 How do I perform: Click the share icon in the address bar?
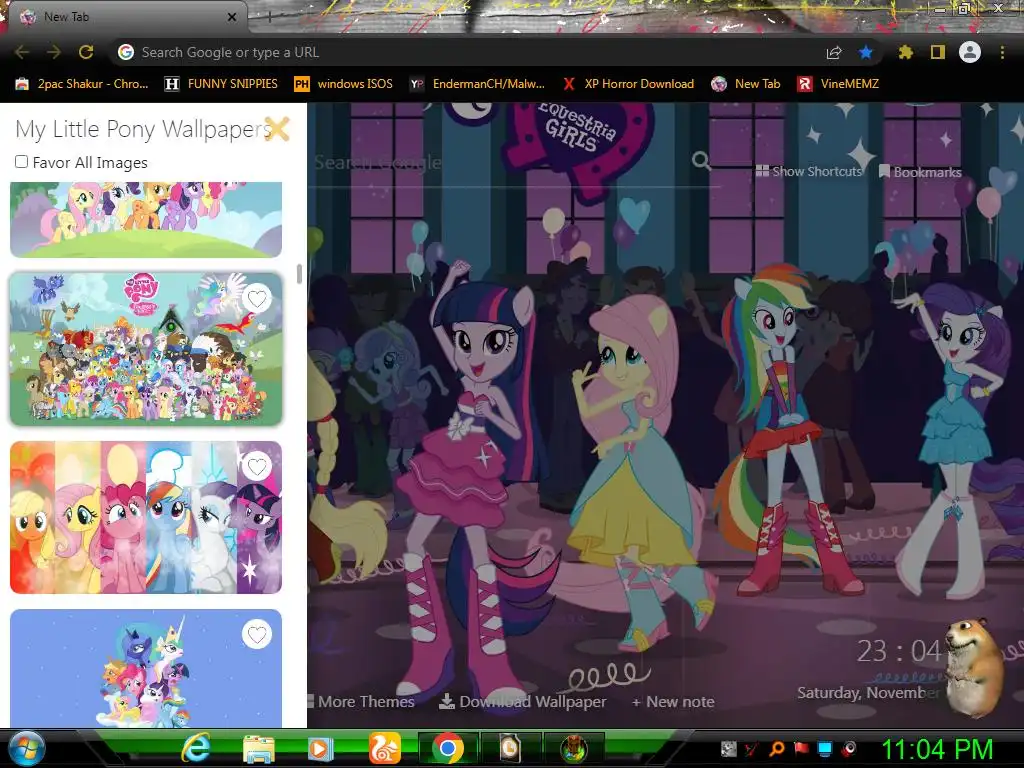tap(834, 53)
